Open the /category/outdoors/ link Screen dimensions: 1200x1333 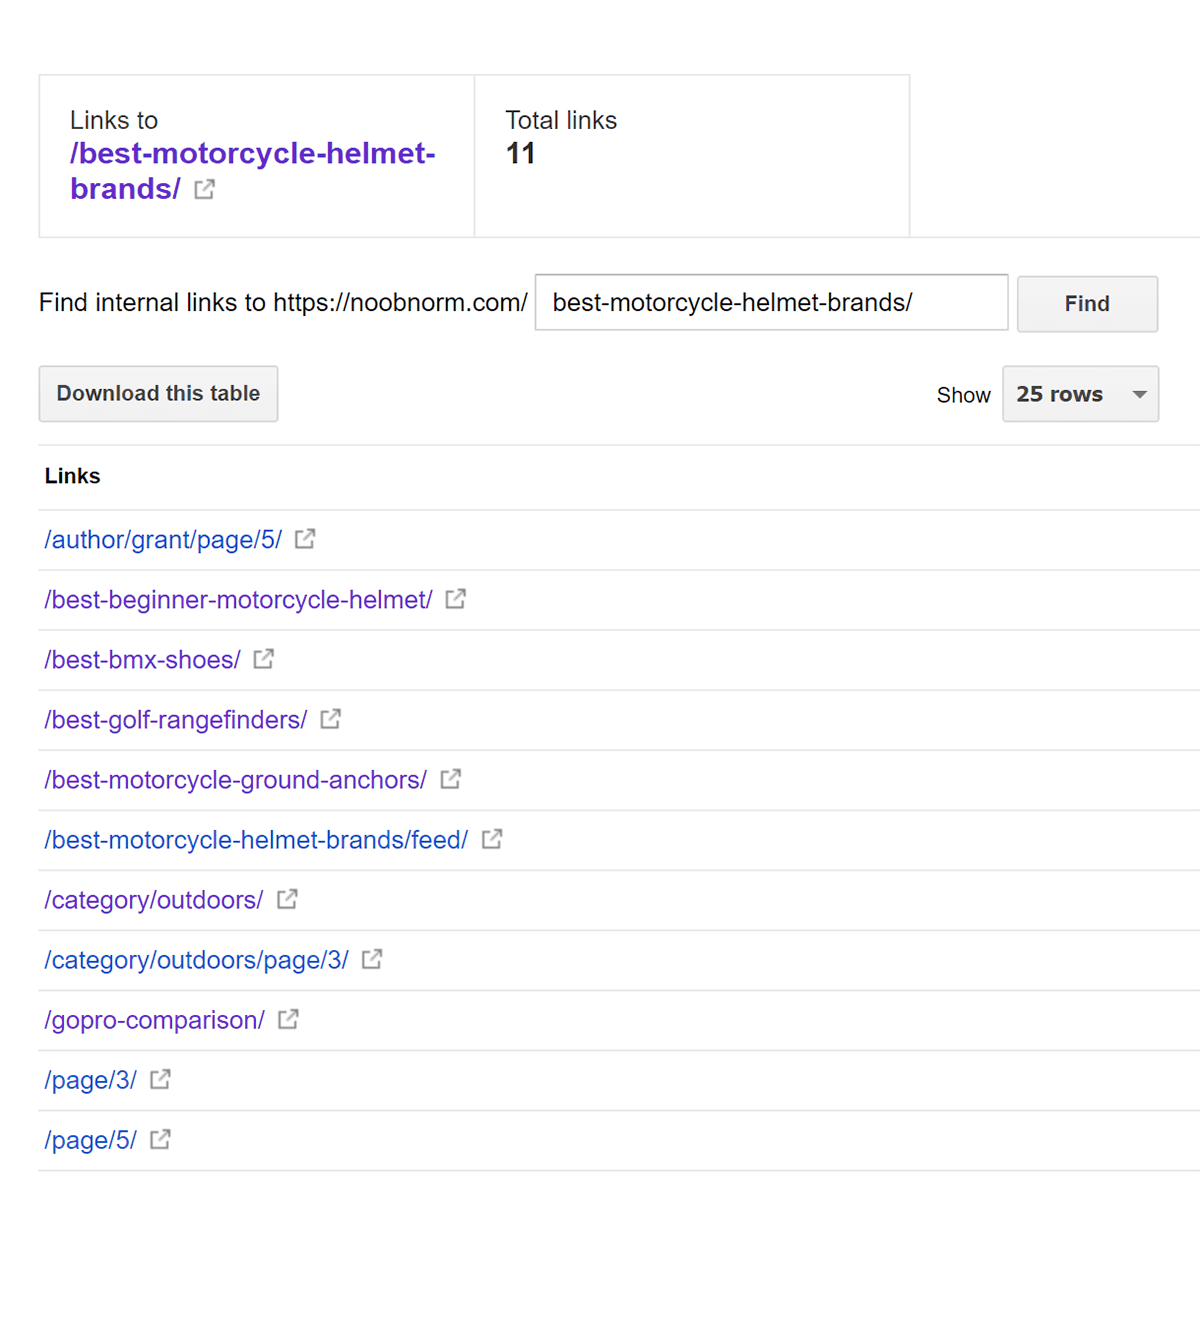pyautogui.click(x=153, y=900)
